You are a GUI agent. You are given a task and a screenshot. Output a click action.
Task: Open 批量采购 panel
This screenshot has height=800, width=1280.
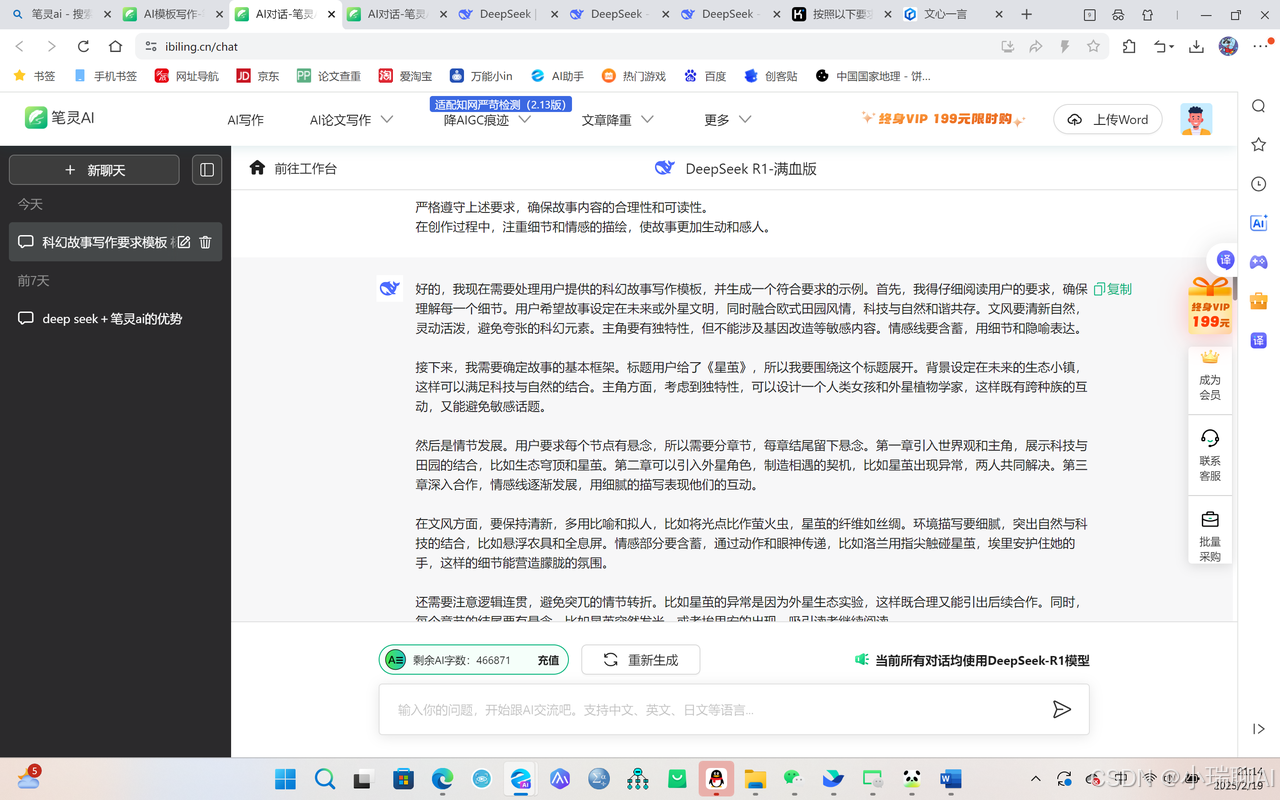[x=1210, y=535]
